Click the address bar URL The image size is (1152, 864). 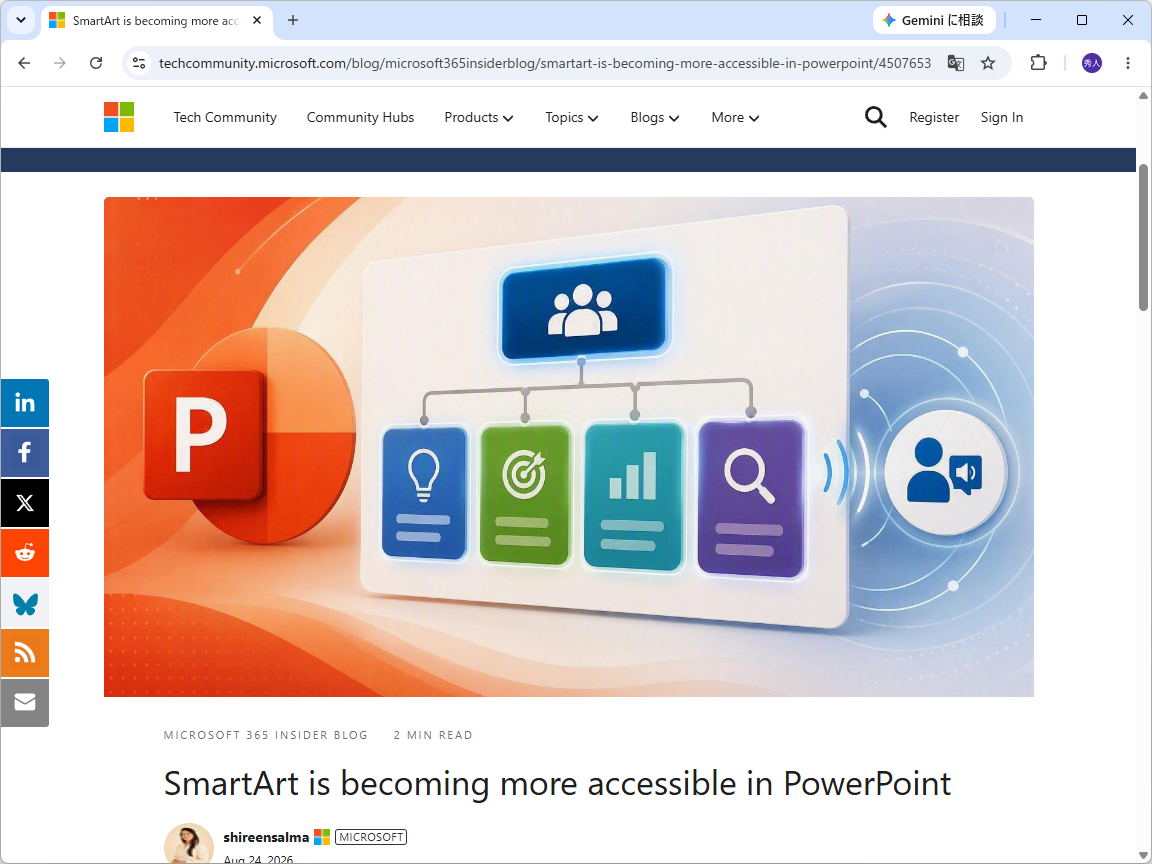(x=544, y=63)
